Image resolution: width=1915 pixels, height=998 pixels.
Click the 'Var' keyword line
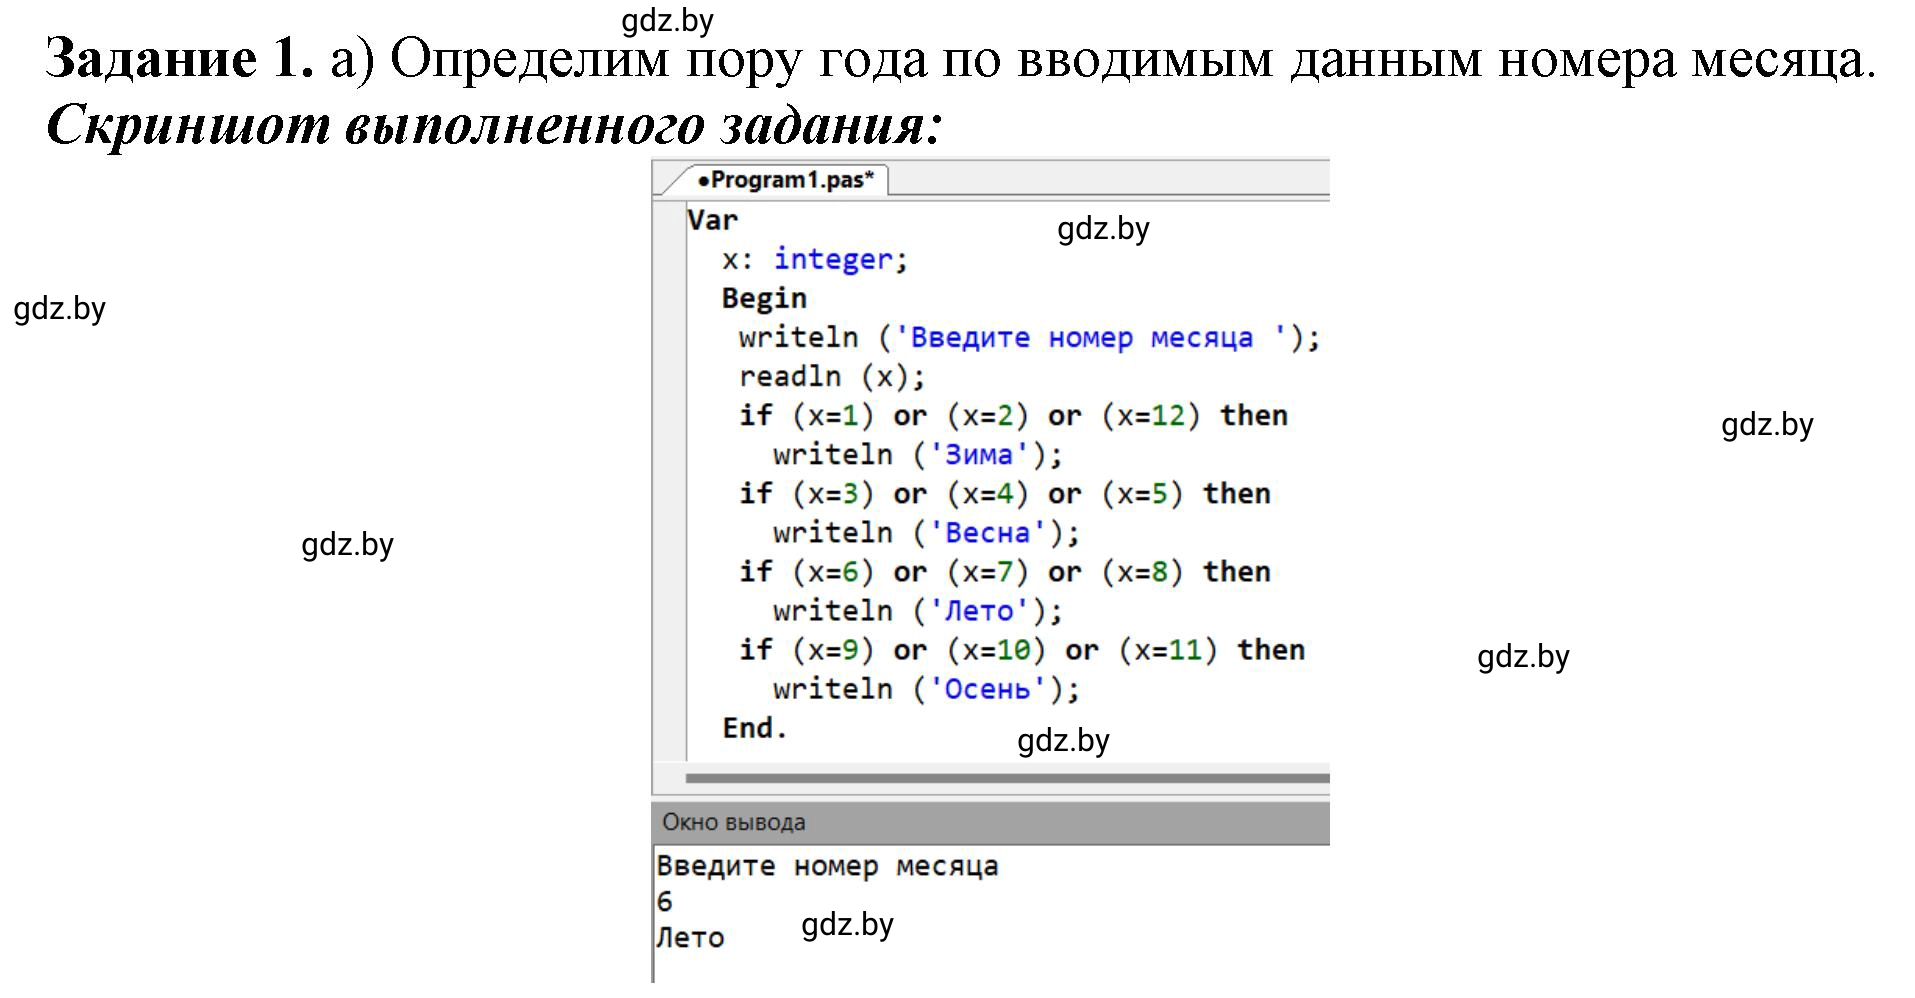(x=712, y=220)
